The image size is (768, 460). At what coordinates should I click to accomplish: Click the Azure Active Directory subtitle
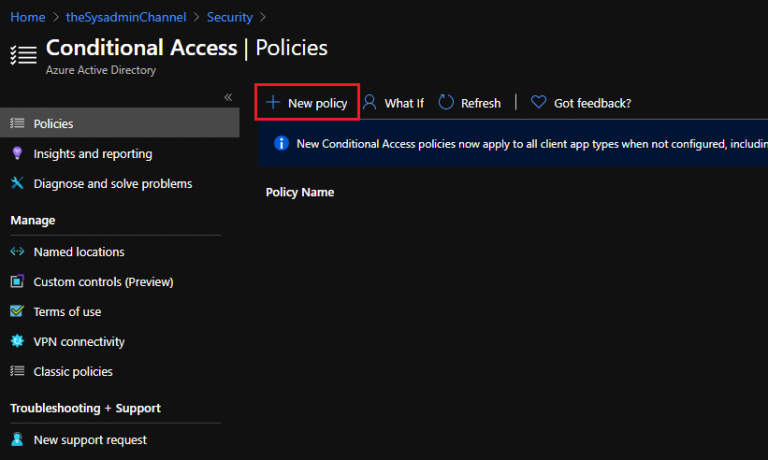101,70
